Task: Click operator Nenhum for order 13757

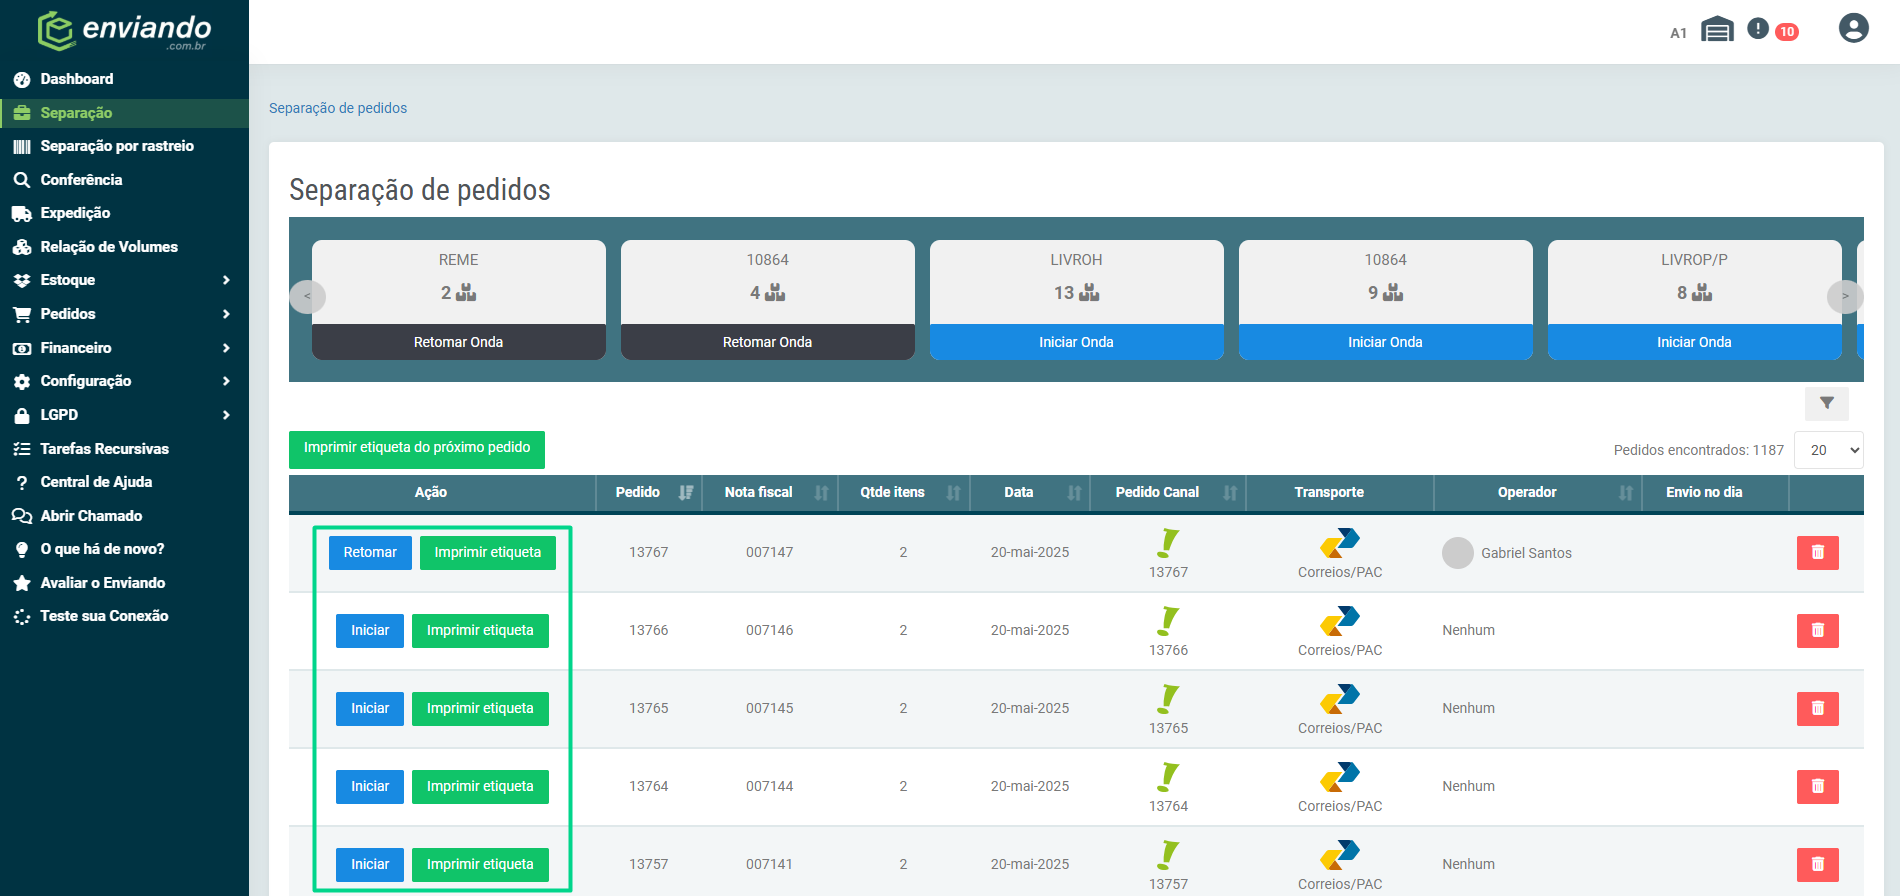Action: click(1468, 864)
